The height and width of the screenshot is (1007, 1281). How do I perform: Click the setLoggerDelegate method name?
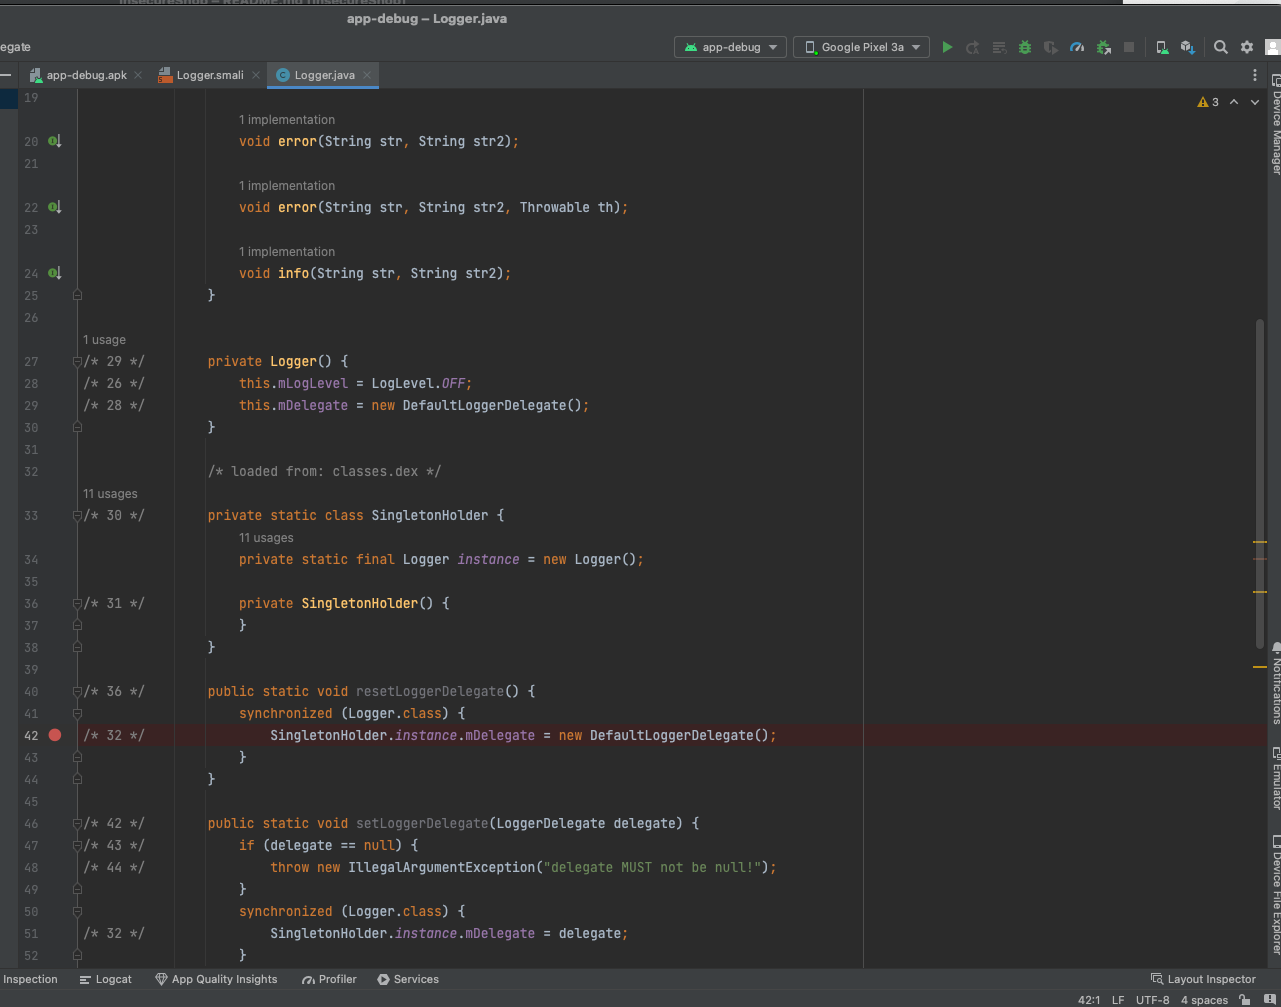click(422, 823)
